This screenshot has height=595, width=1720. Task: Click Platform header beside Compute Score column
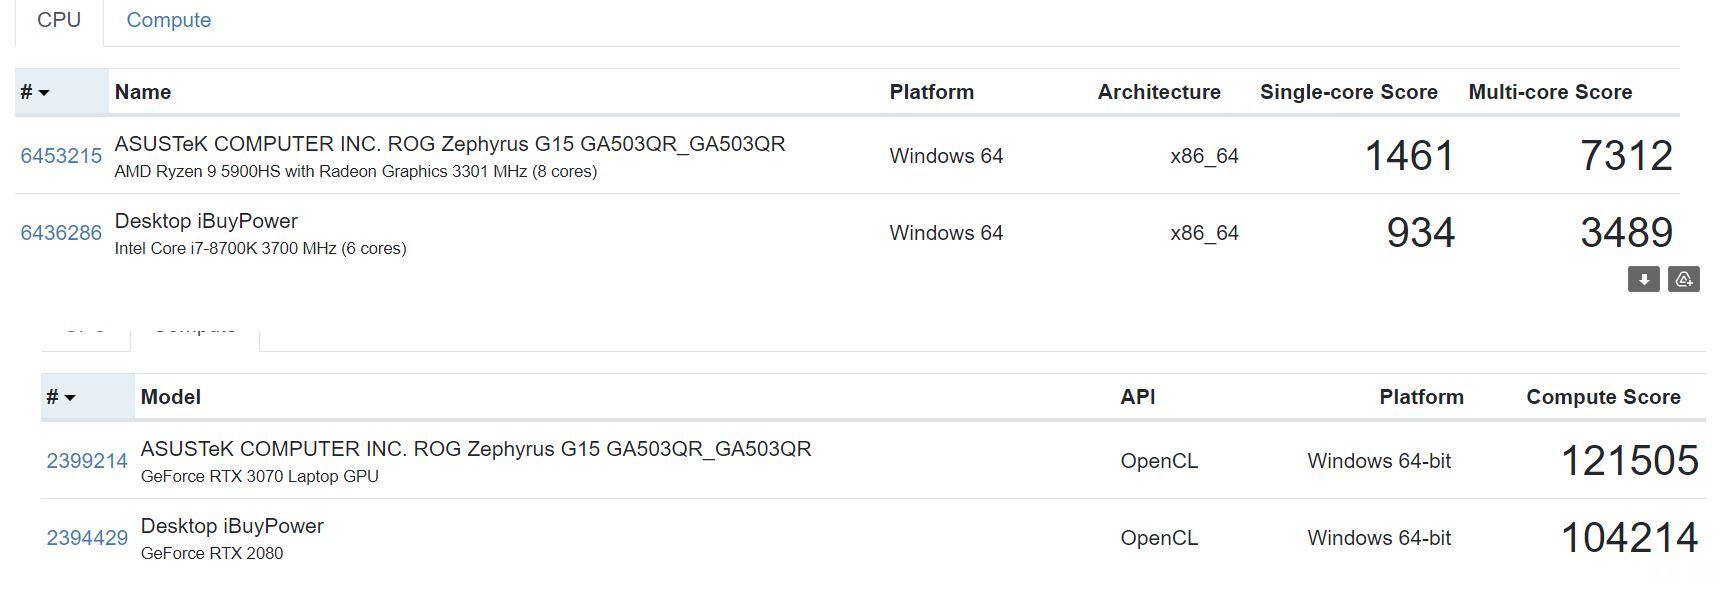pyautogui.click(x=1421, y=397)
